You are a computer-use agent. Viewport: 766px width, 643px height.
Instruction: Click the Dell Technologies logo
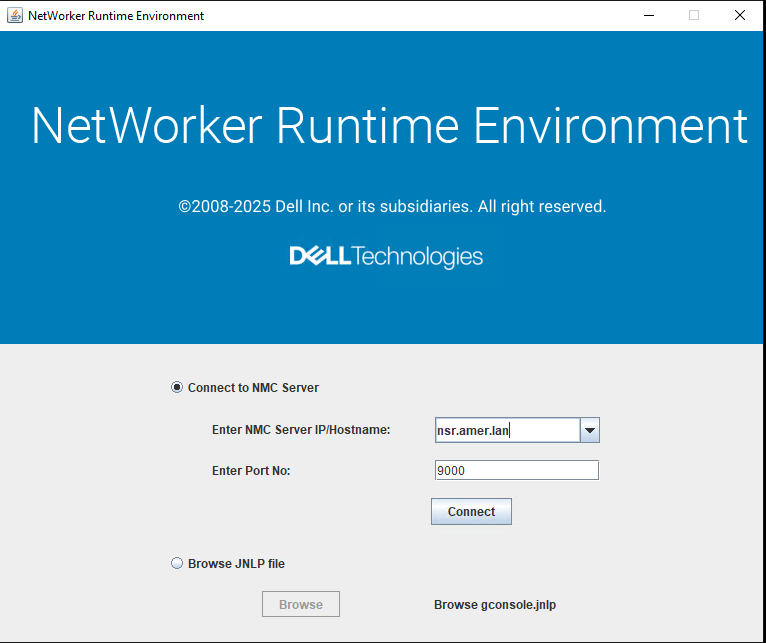click(x=386, y=257)
